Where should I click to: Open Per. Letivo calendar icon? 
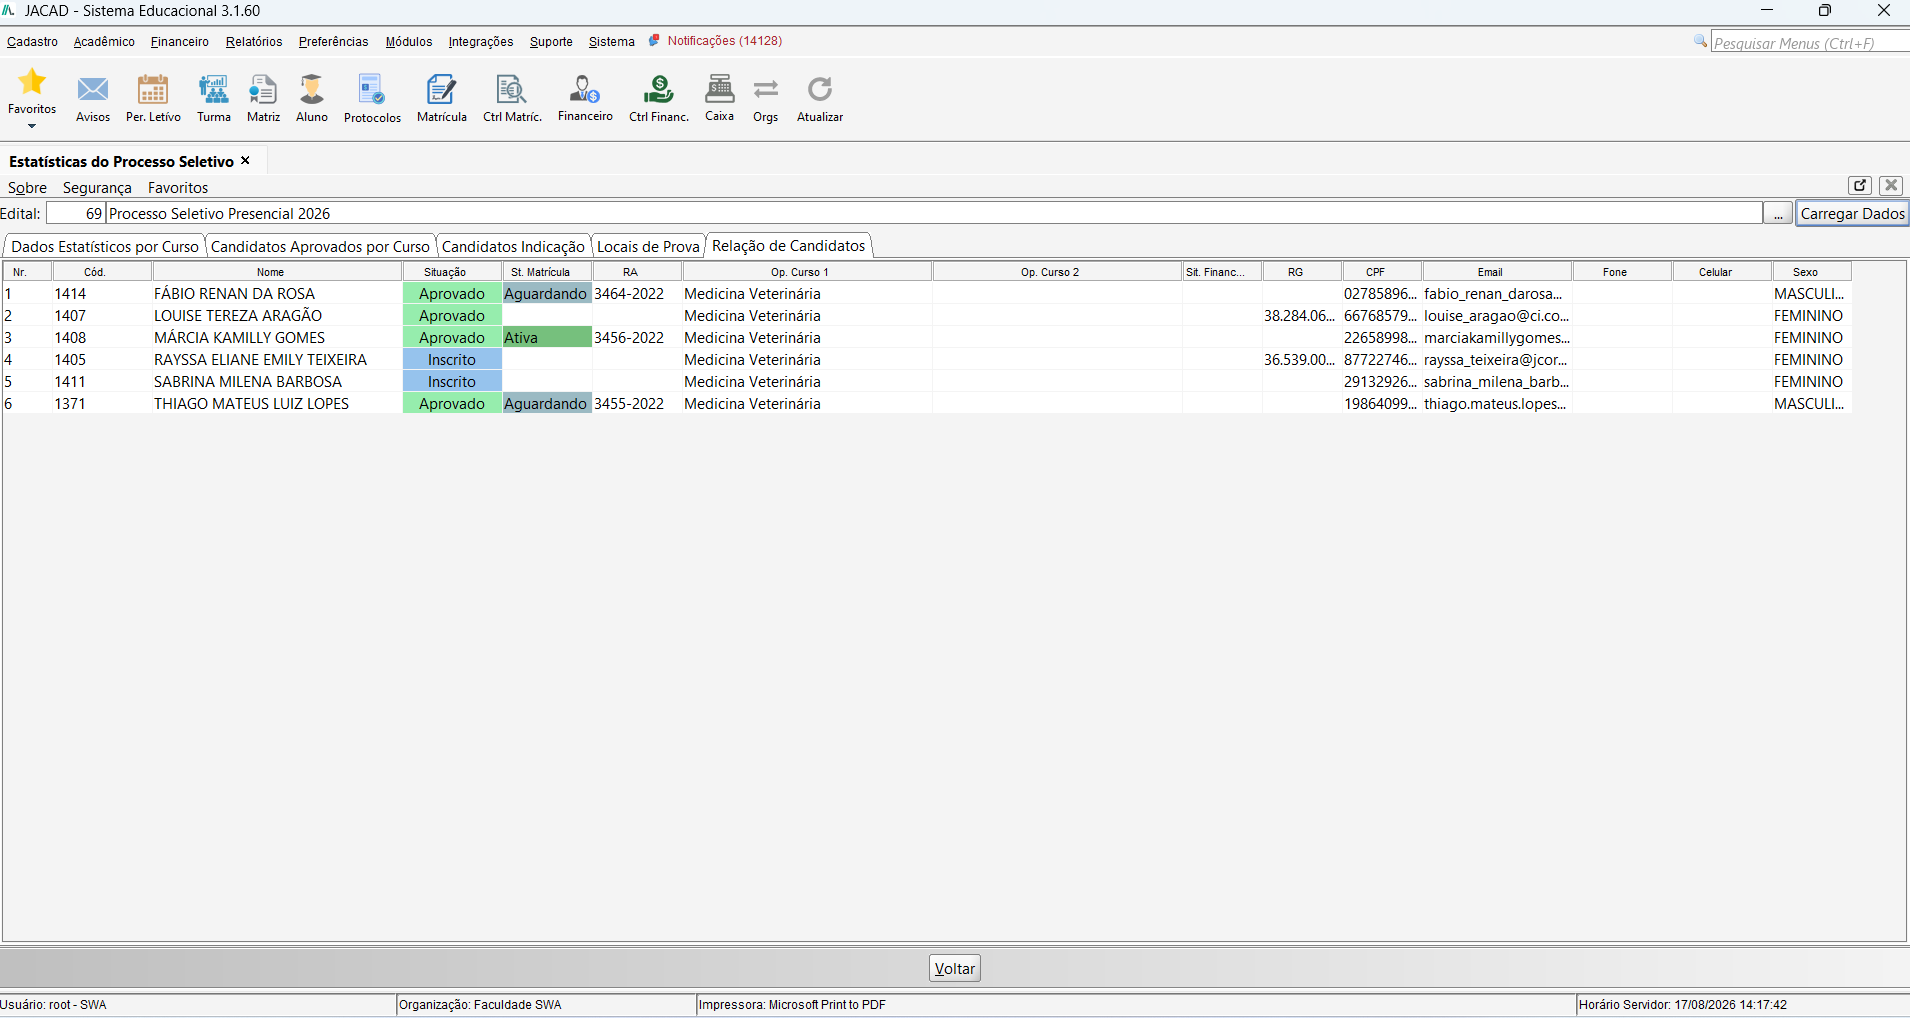point(153,90)
